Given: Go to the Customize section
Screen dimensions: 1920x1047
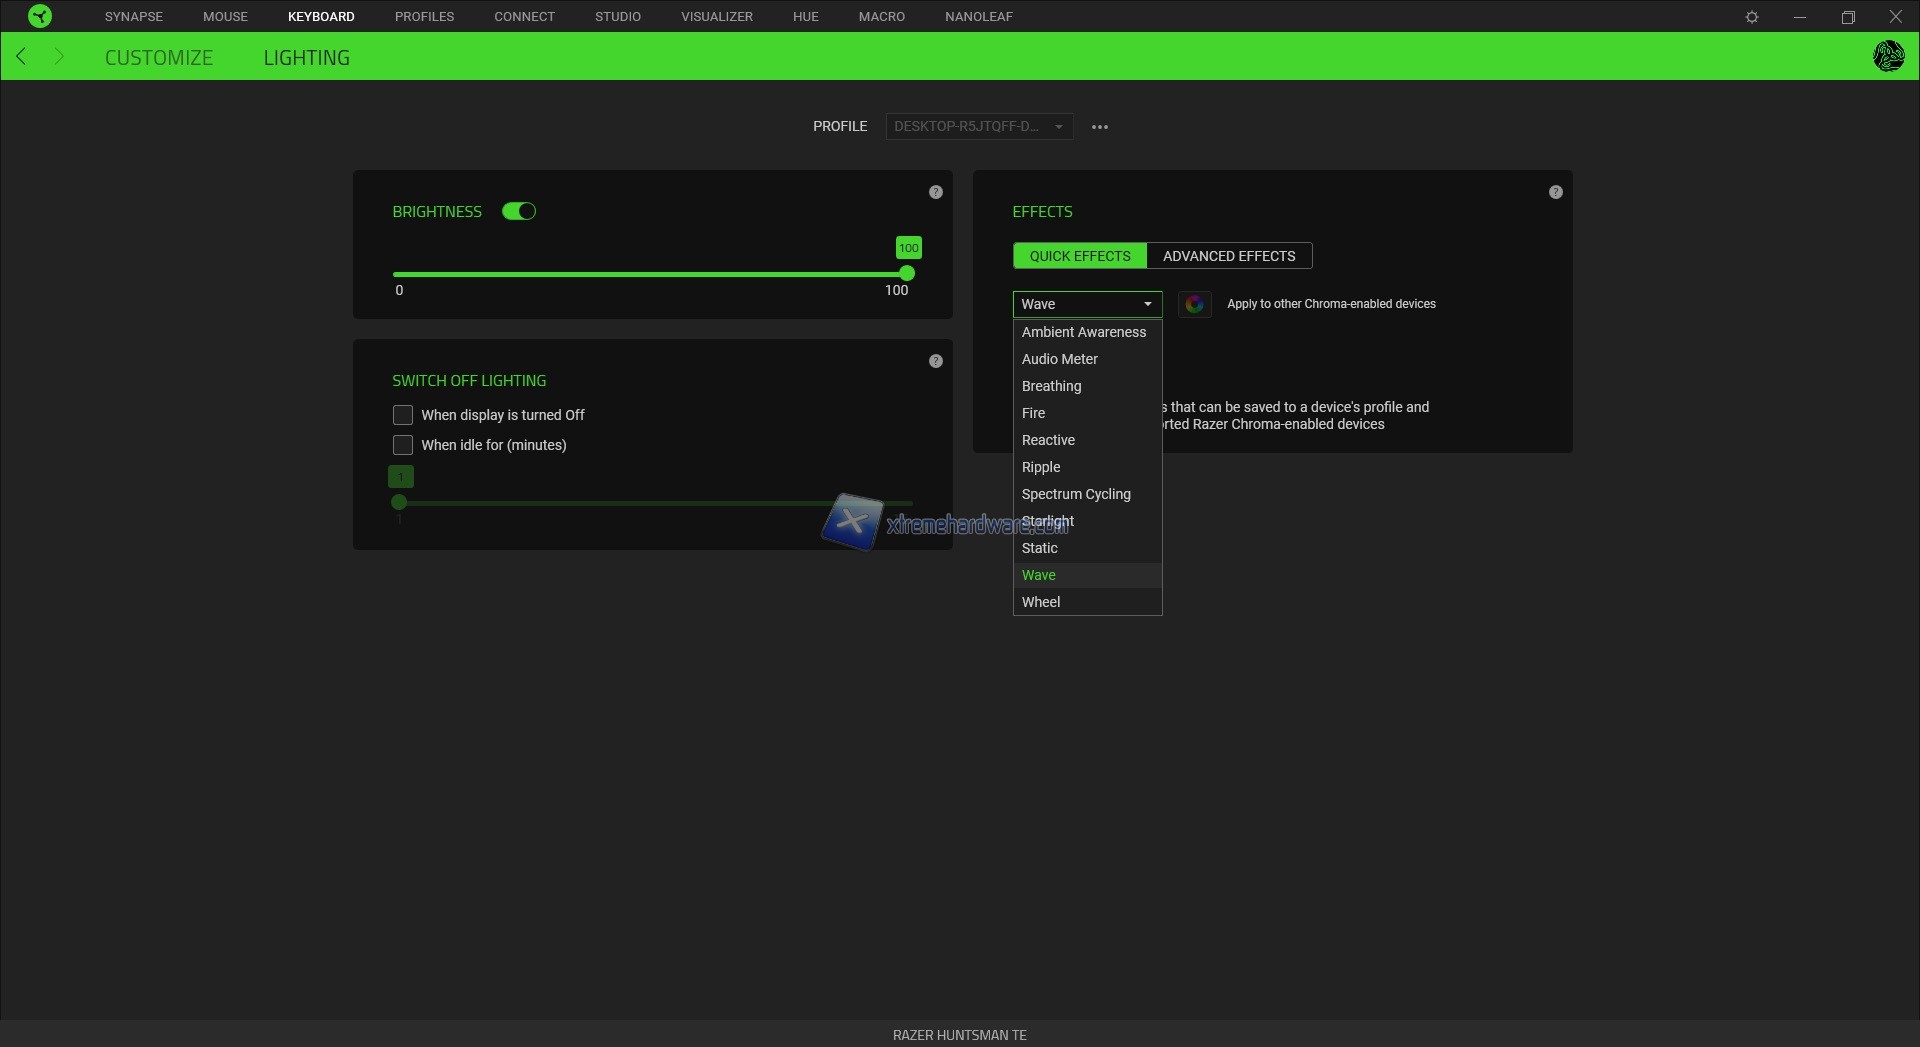Looking at the screenshot, I should point(159,58).
